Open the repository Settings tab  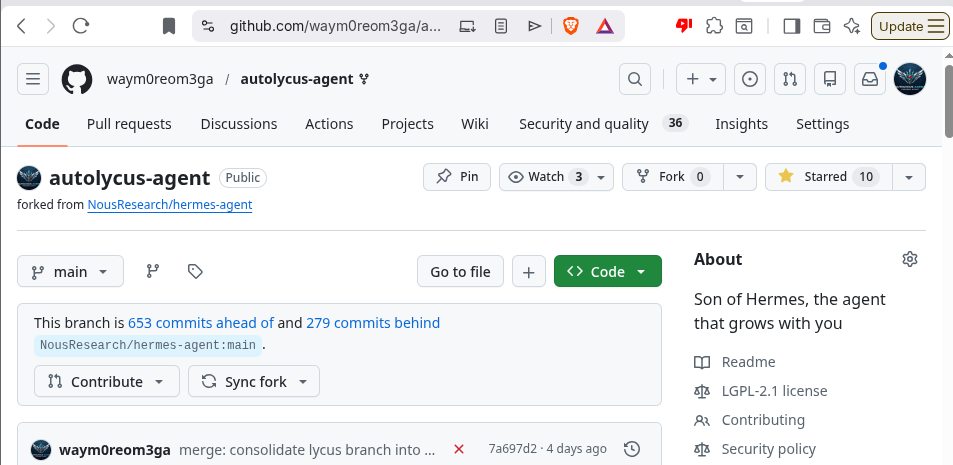[822, 124]
